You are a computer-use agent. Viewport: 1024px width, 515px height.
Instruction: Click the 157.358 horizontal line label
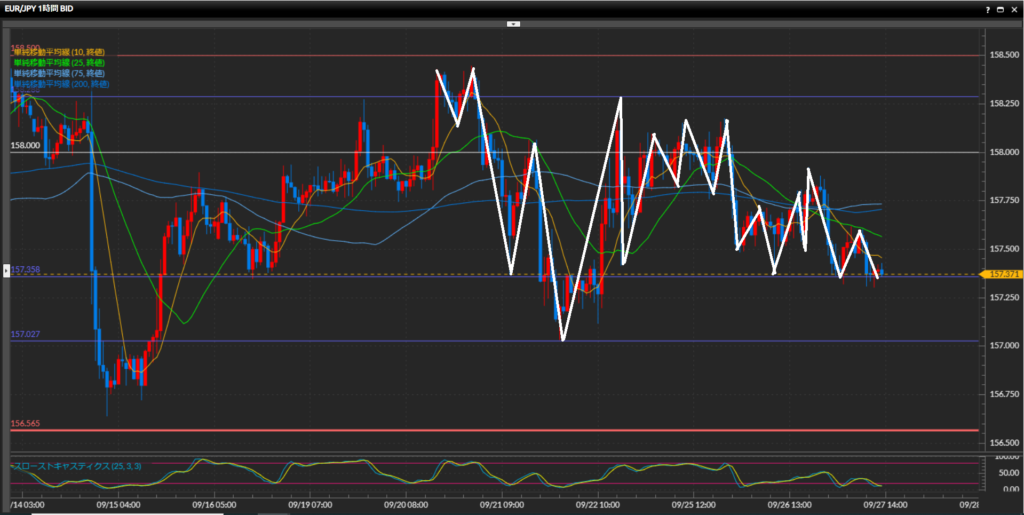pos(25,270)
